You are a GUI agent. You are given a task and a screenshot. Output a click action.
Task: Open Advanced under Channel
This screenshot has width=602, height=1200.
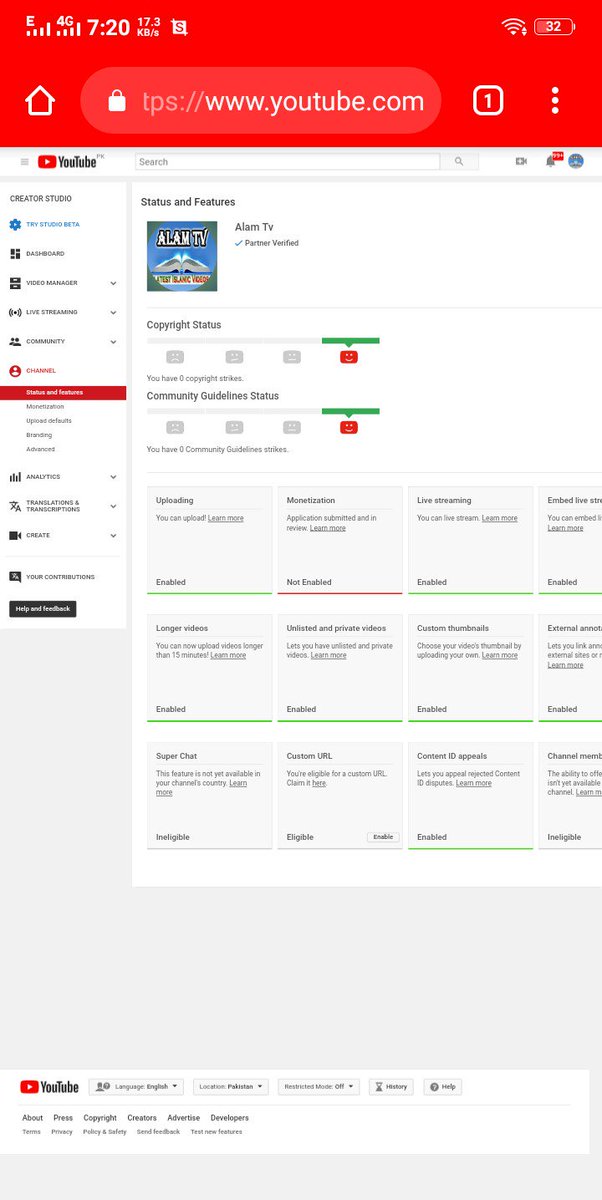click(41, 449)
